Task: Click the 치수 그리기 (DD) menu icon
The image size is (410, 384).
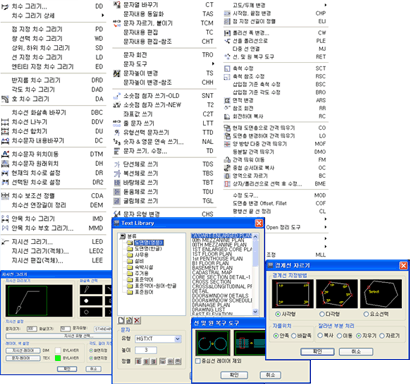Action: pos(5,6)
